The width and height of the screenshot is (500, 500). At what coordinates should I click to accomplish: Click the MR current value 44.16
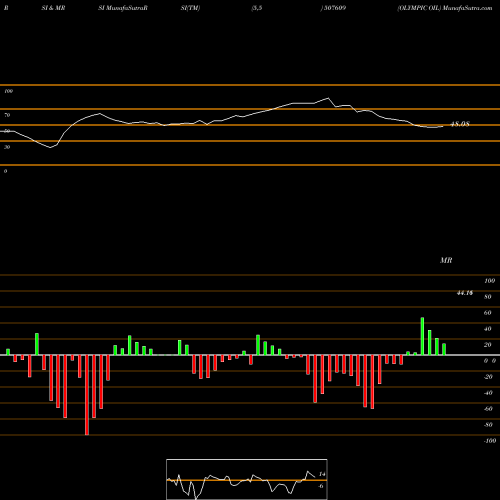(465, 293)
